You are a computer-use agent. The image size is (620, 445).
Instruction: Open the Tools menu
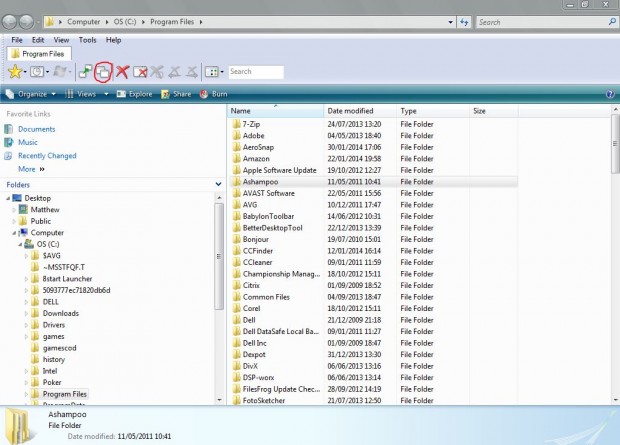coord(87,40)
